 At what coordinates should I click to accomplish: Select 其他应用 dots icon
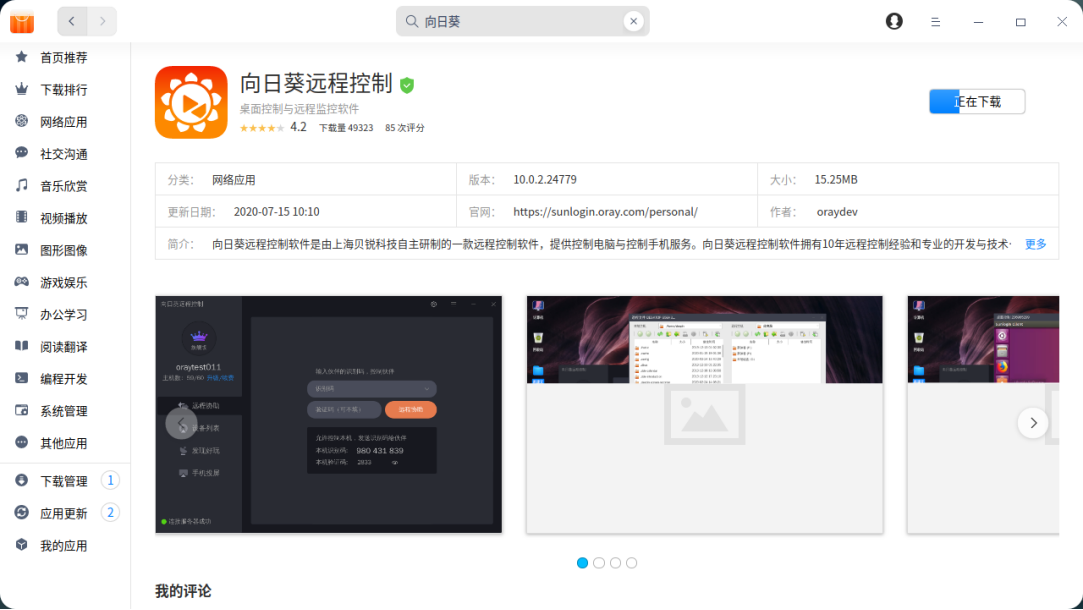[x=21, y=442]
